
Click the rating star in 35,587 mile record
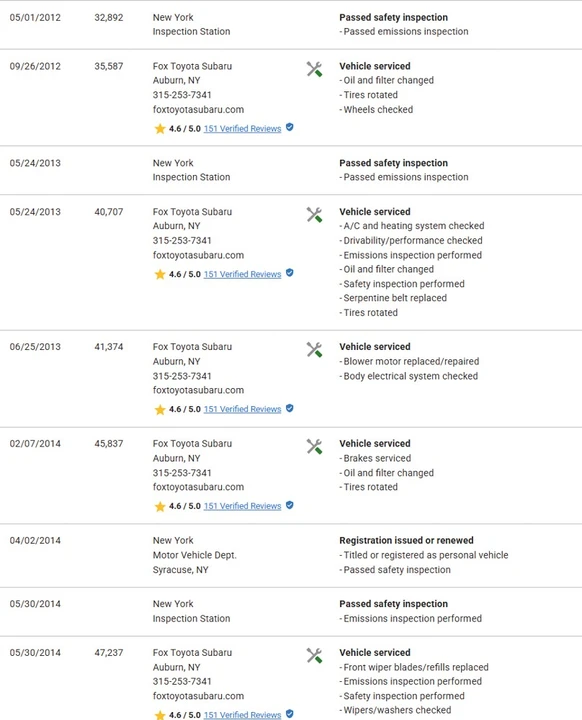(160, 129)
